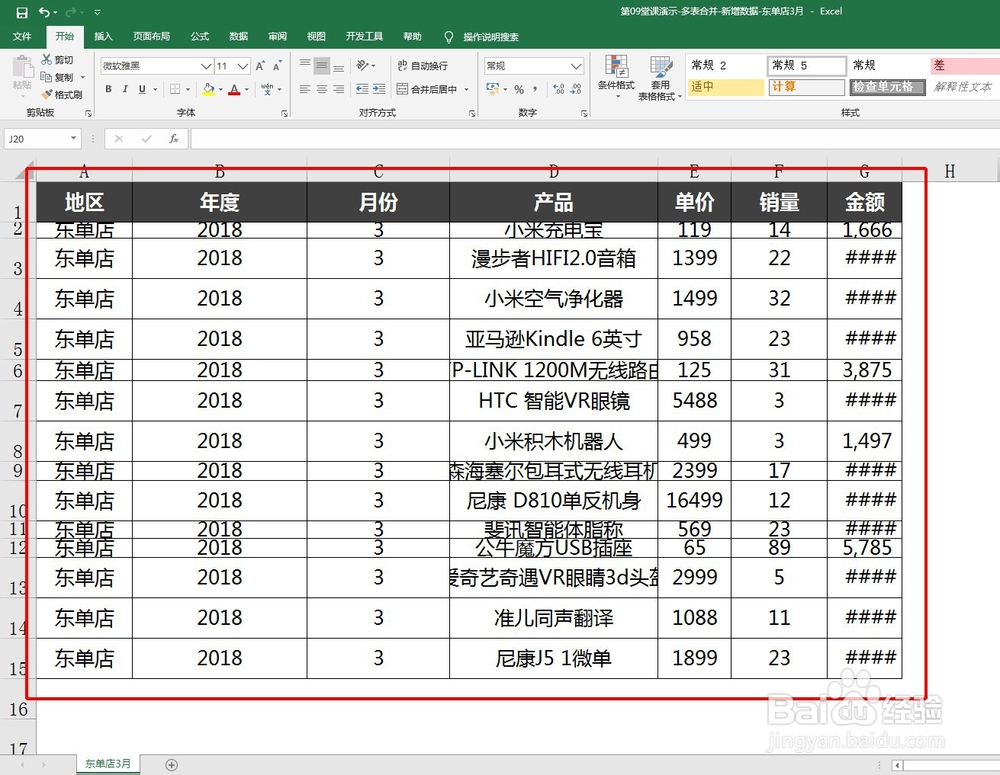The width and height of the screenshot is (1000, 775).
Task: Open number format dropdown (常规)
Action: tap(576, 66)
